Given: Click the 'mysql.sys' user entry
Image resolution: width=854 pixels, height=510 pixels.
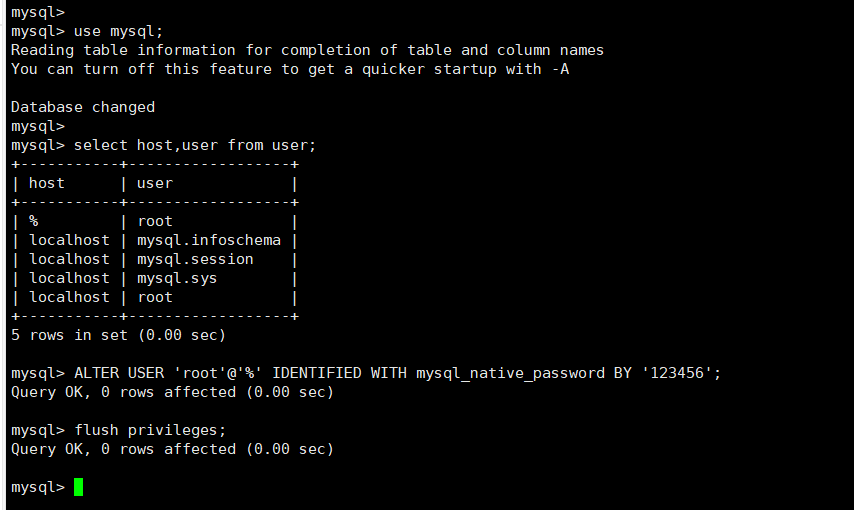Looking at the screenshot, I should tap(177, 278).
